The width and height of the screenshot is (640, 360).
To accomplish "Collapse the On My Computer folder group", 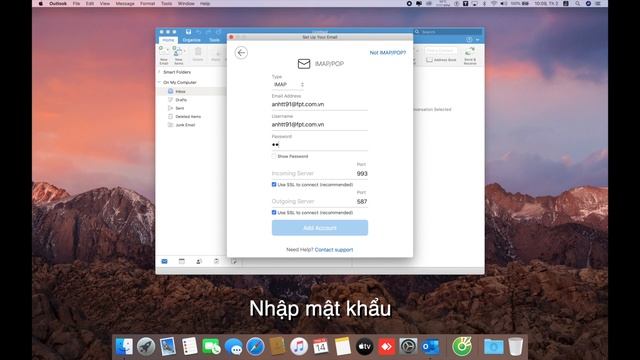I will (x=159, y=82).
